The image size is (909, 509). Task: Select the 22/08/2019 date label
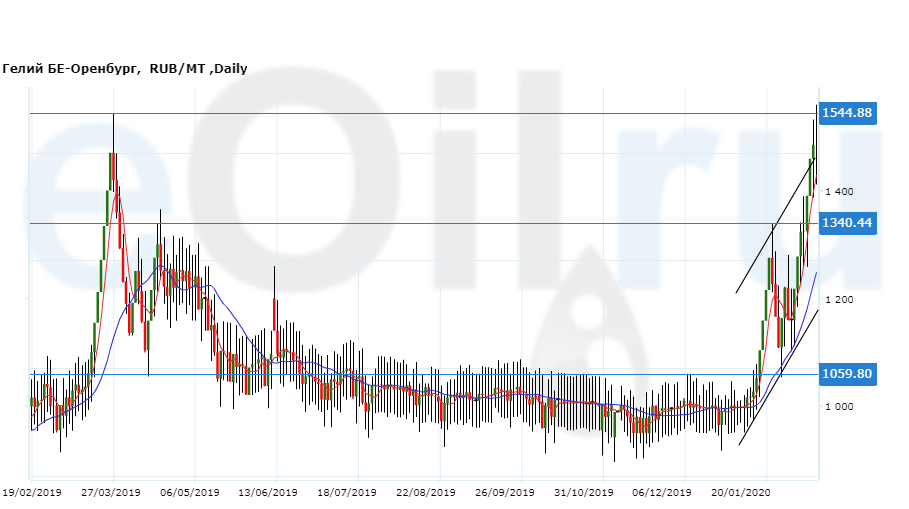pyautogui.click(x=426, y=493)
